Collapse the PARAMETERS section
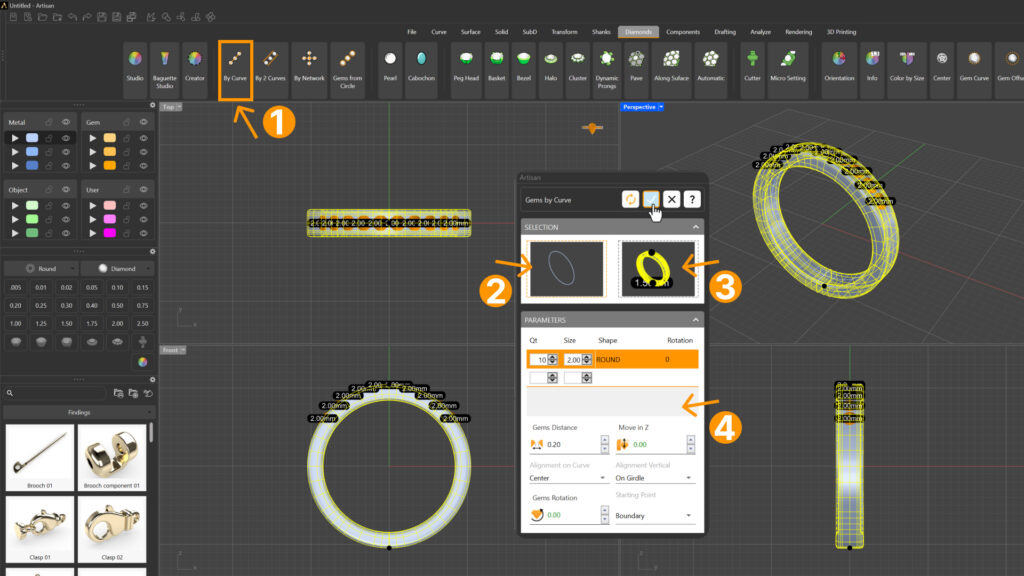The width and height of the screenshot is (1024, 576). [696, 320]
